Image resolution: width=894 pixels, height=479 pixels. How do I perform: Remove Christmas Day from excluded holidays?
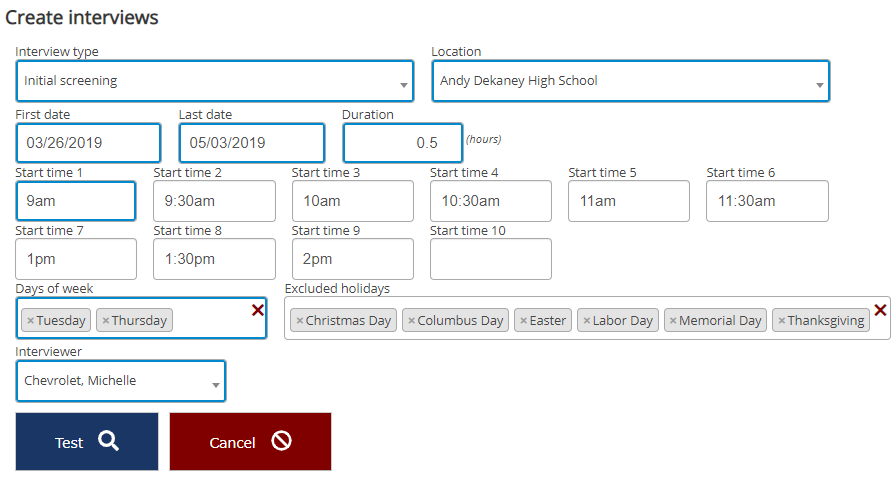(299, 321)
